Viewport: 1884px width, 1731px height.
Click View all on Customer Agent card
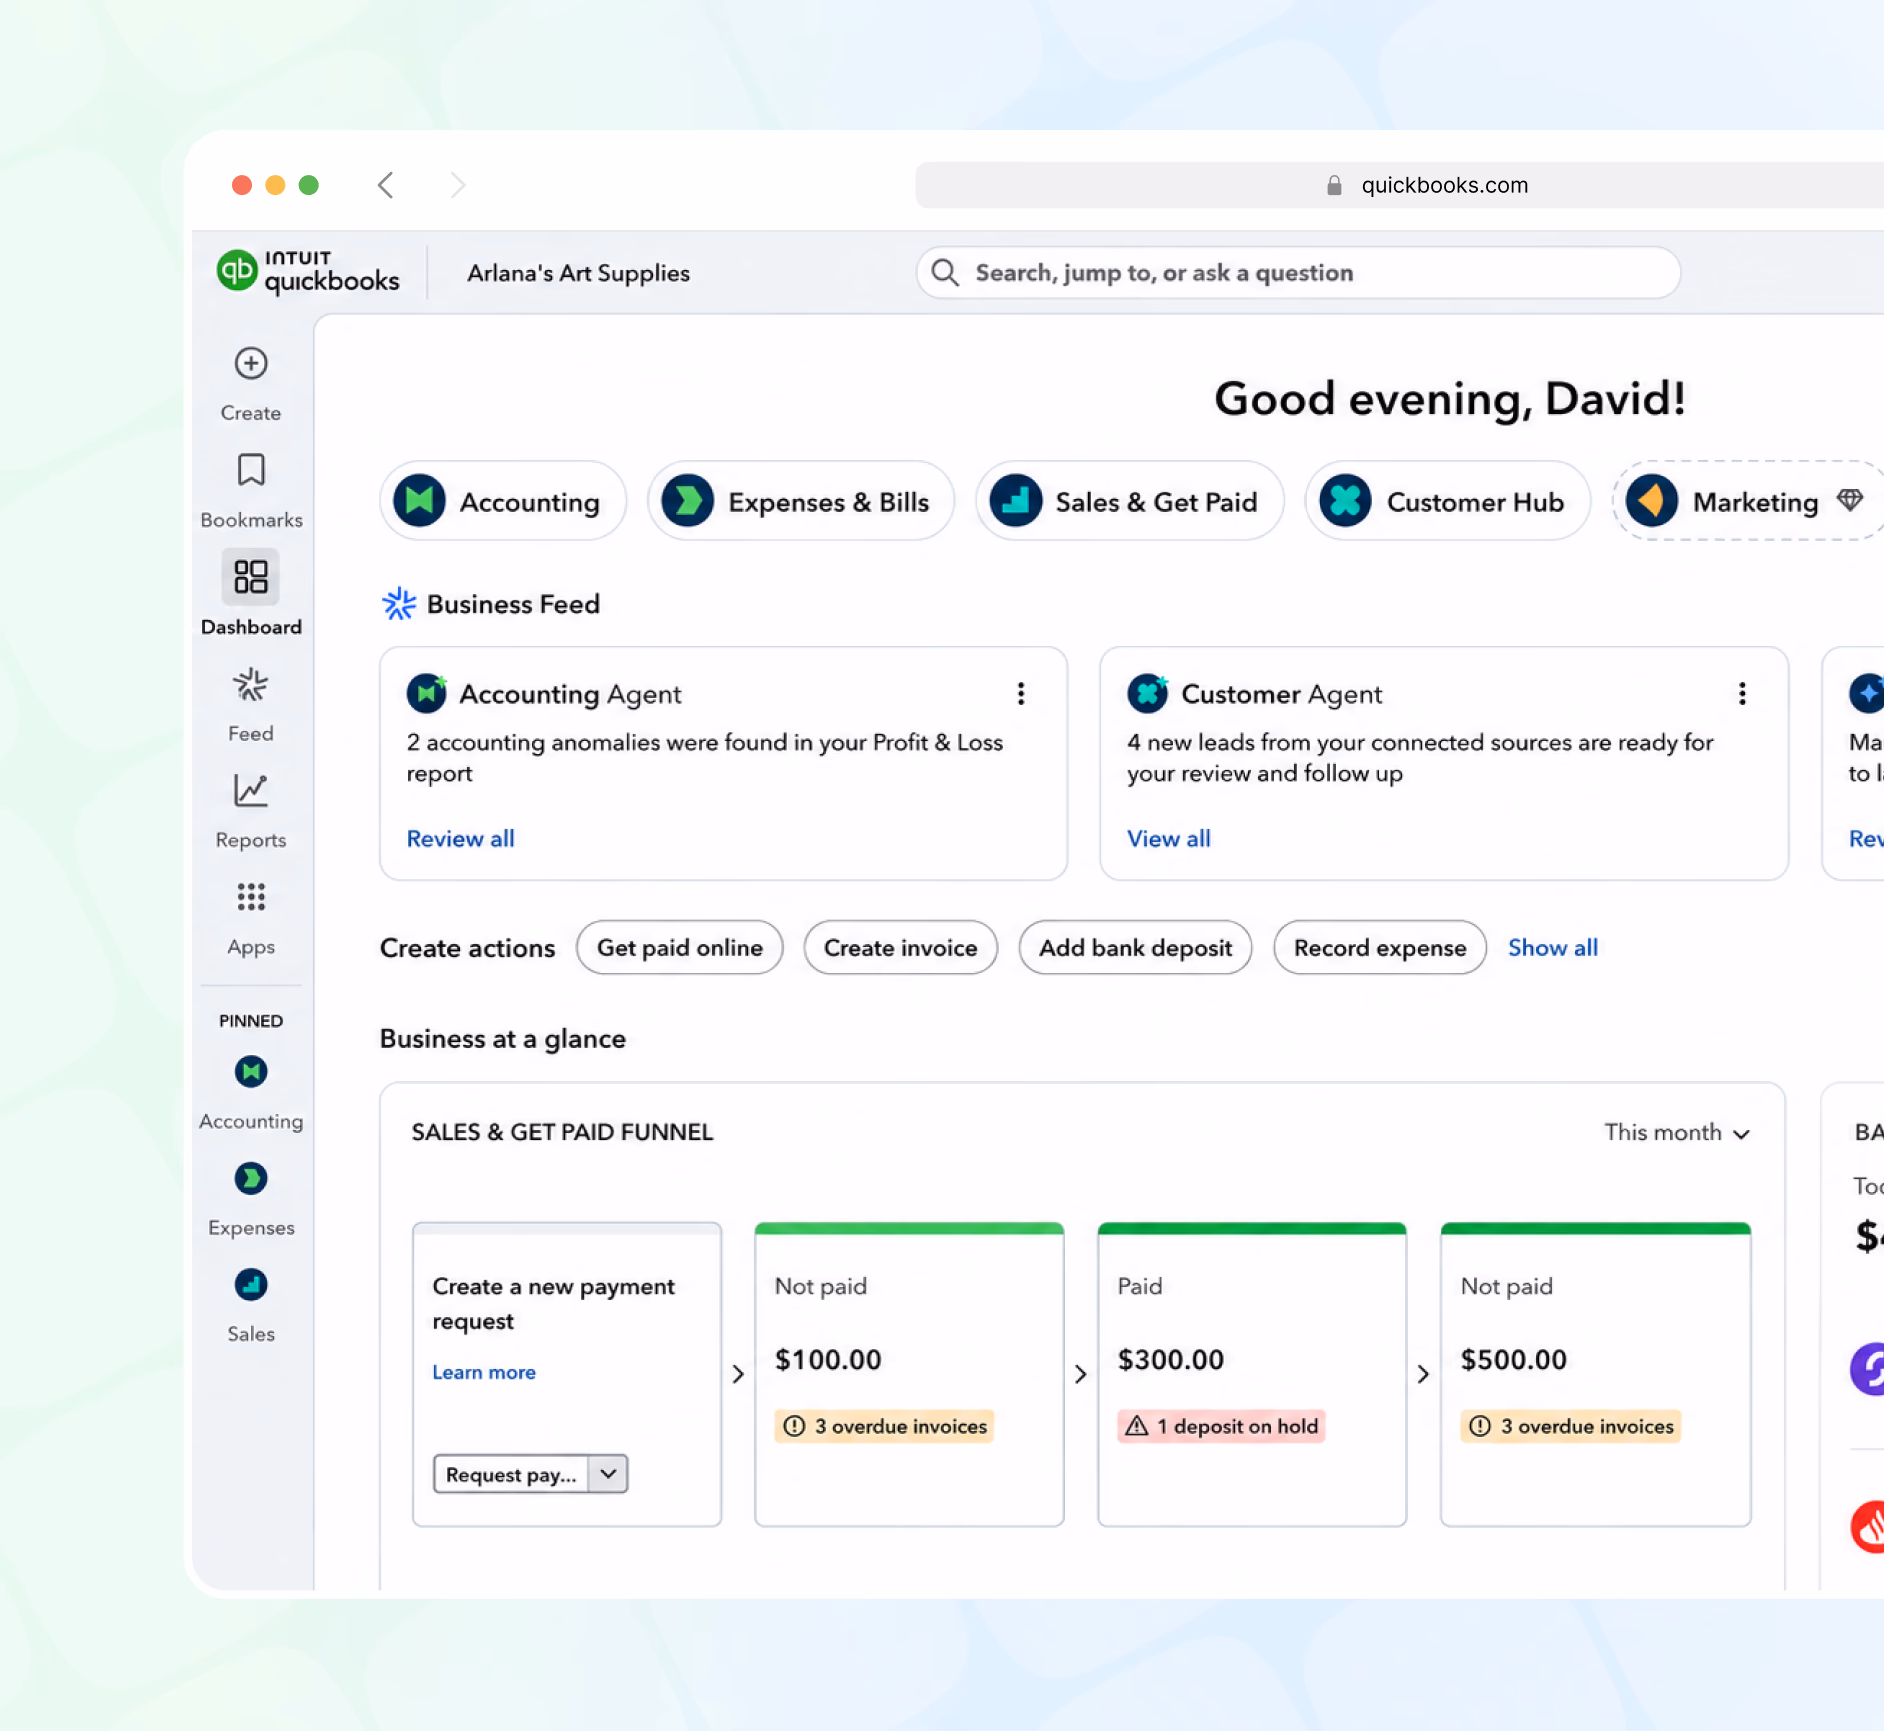point(1169,839)
